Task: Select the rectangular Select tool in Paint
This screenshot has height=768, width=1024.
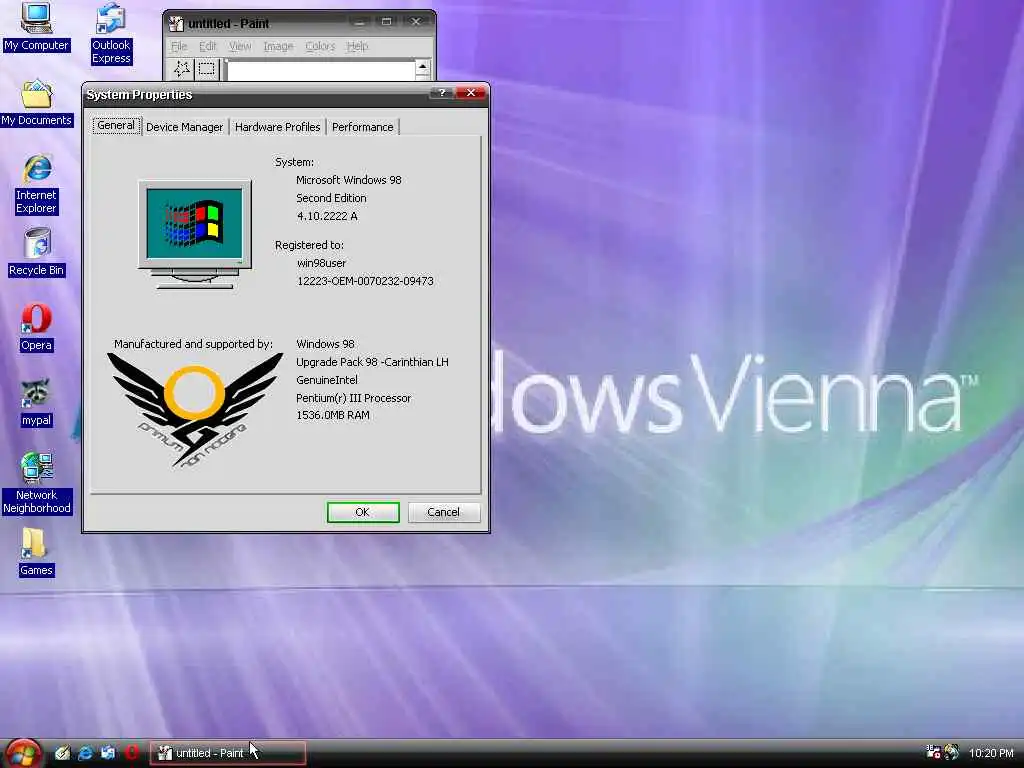Action: pyautogui.click(x=207, y=69)
